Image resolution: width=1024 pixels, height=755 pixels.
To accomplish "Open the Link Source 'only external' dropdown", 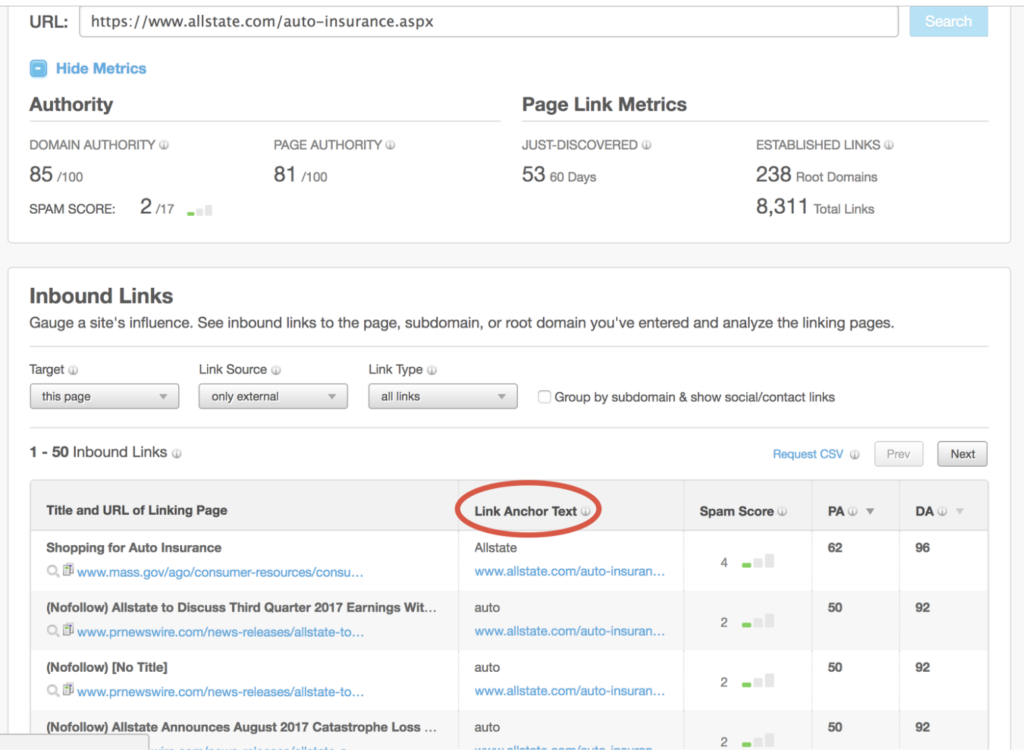I will [x=273, y=396].
